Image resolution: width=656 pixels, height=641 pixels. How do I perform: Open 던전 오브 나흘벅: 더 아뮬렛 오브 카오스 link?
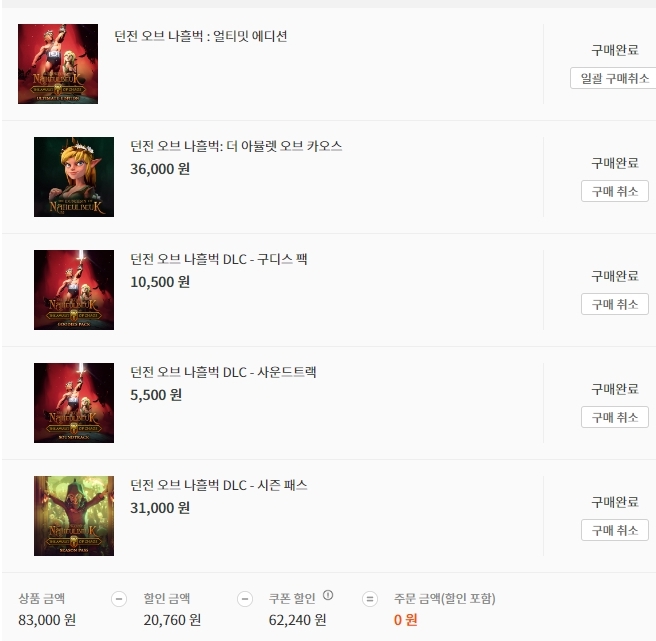point(236,146)
